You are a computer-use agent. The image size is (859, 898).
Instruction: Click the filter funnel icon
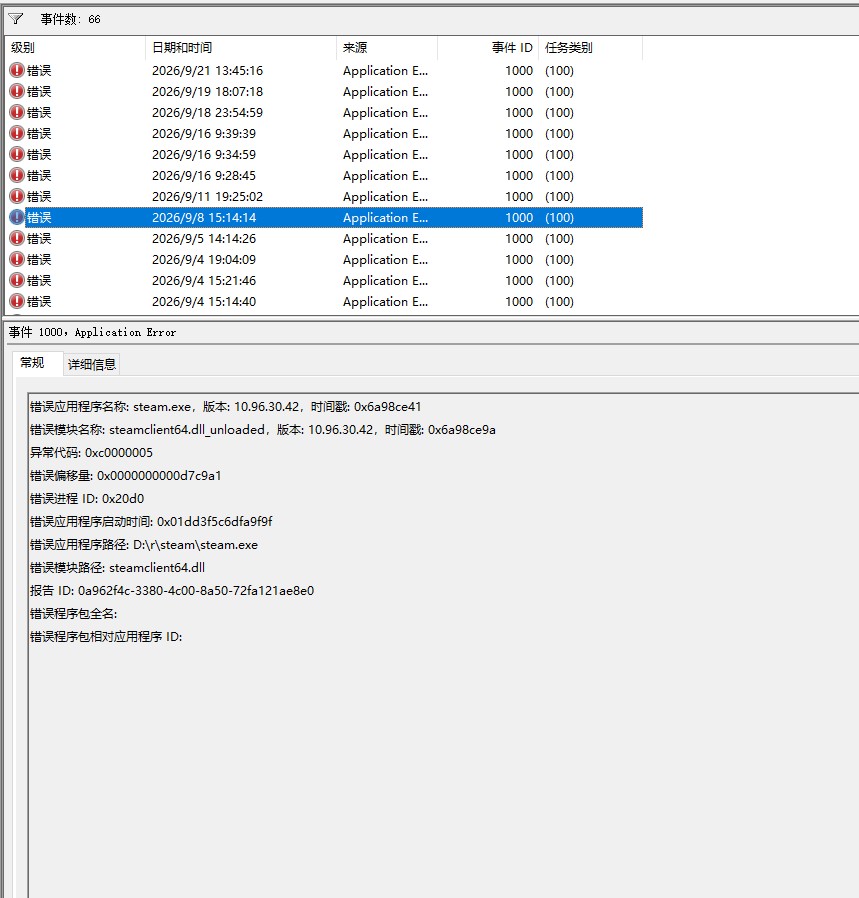(15, 19)
